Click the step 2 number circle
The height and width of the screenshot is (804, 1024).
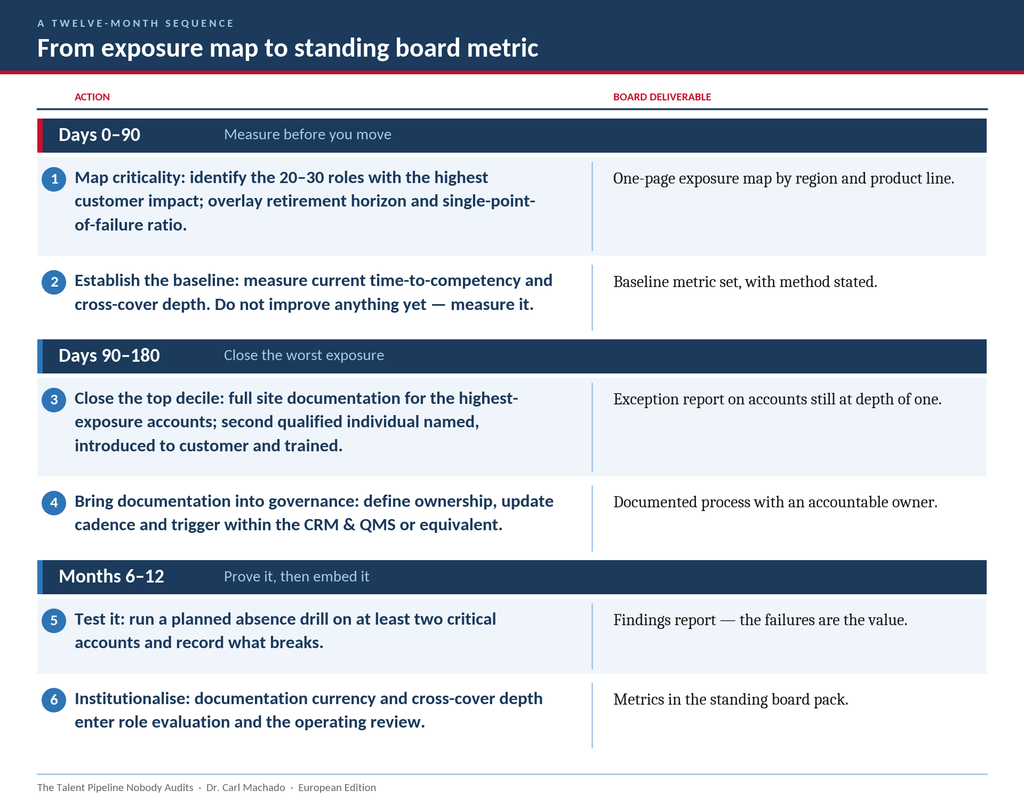point(54,282)
